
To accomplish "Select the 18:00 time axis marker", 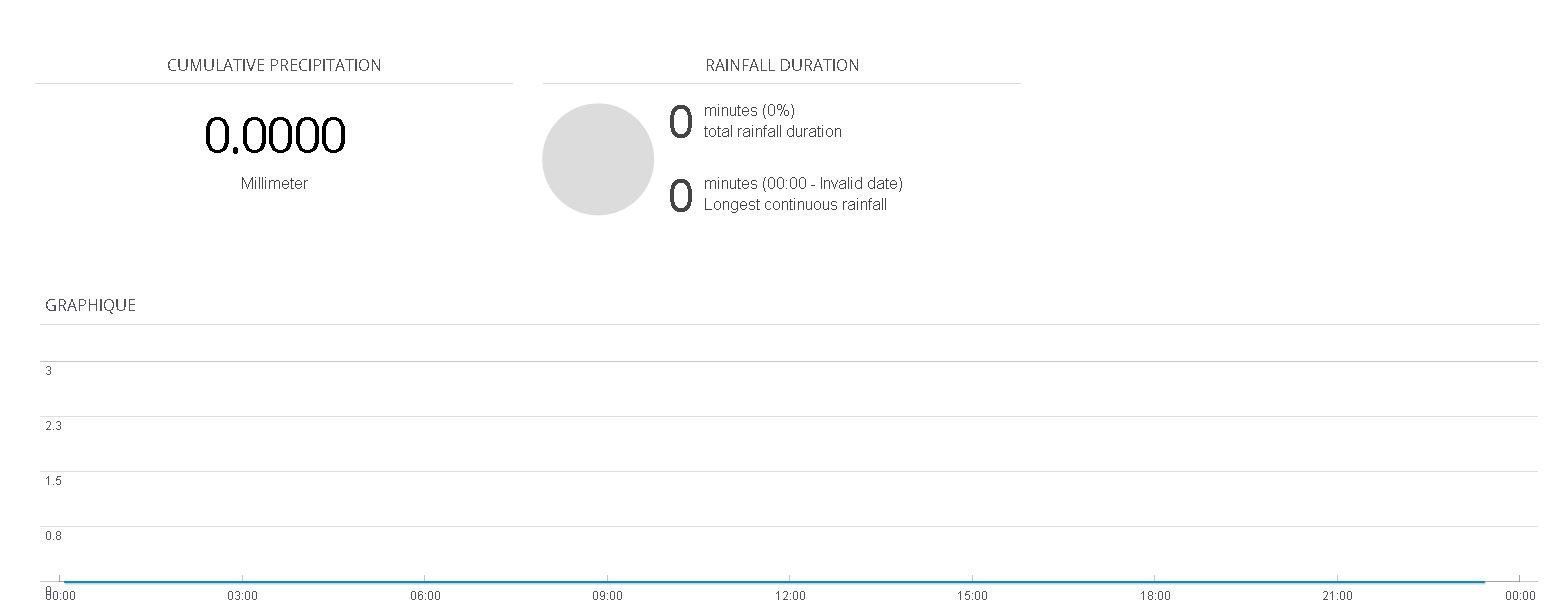I will click(x=1155, y=596).
